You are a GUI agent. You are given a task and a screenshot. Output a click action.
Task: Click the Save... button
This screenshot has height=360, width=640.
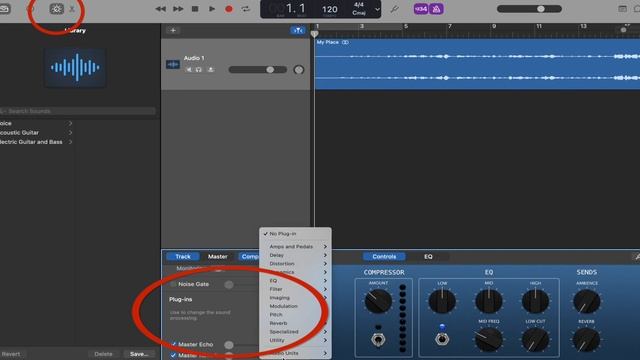pos(139,354)
